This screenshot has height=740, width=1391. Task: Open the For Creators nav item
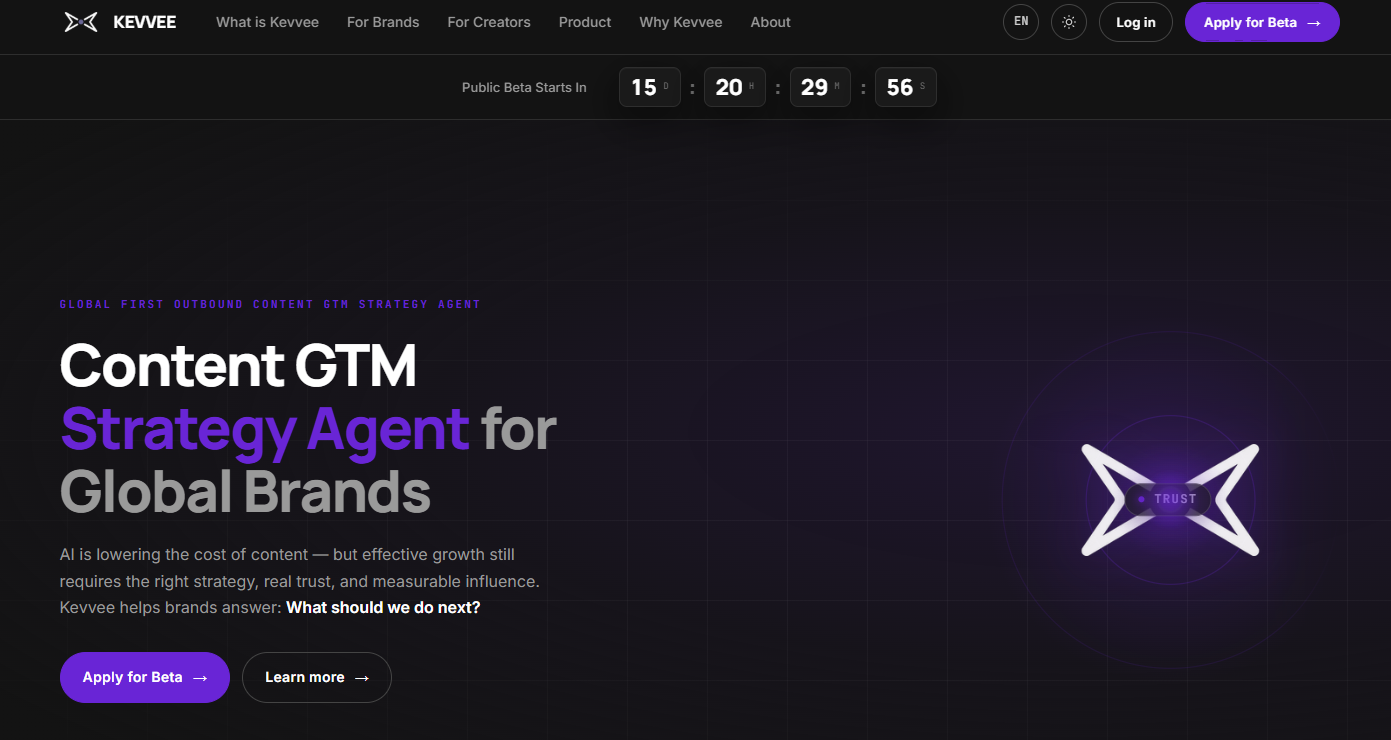(x=489, y=22)
